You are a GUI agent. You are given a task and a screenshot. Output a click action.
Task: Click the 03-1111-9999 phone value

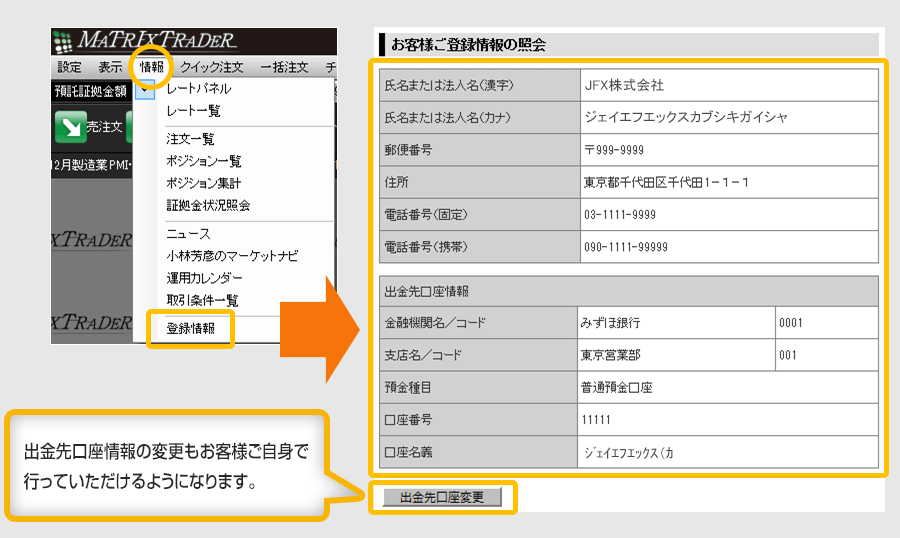[620, 215]
